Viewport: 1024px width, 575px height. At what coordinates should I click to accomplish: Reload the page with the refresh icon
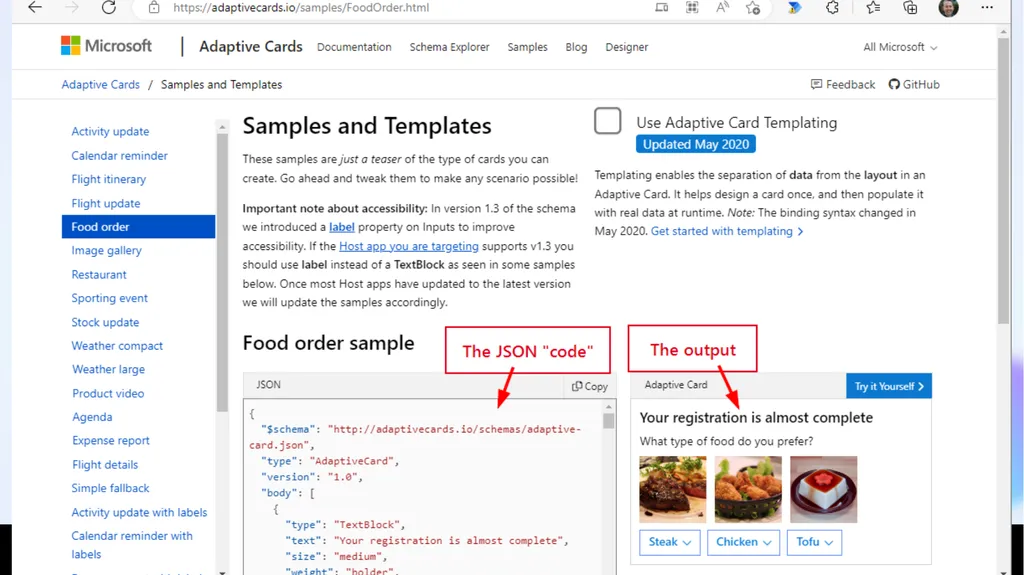(x=108, y=8)
